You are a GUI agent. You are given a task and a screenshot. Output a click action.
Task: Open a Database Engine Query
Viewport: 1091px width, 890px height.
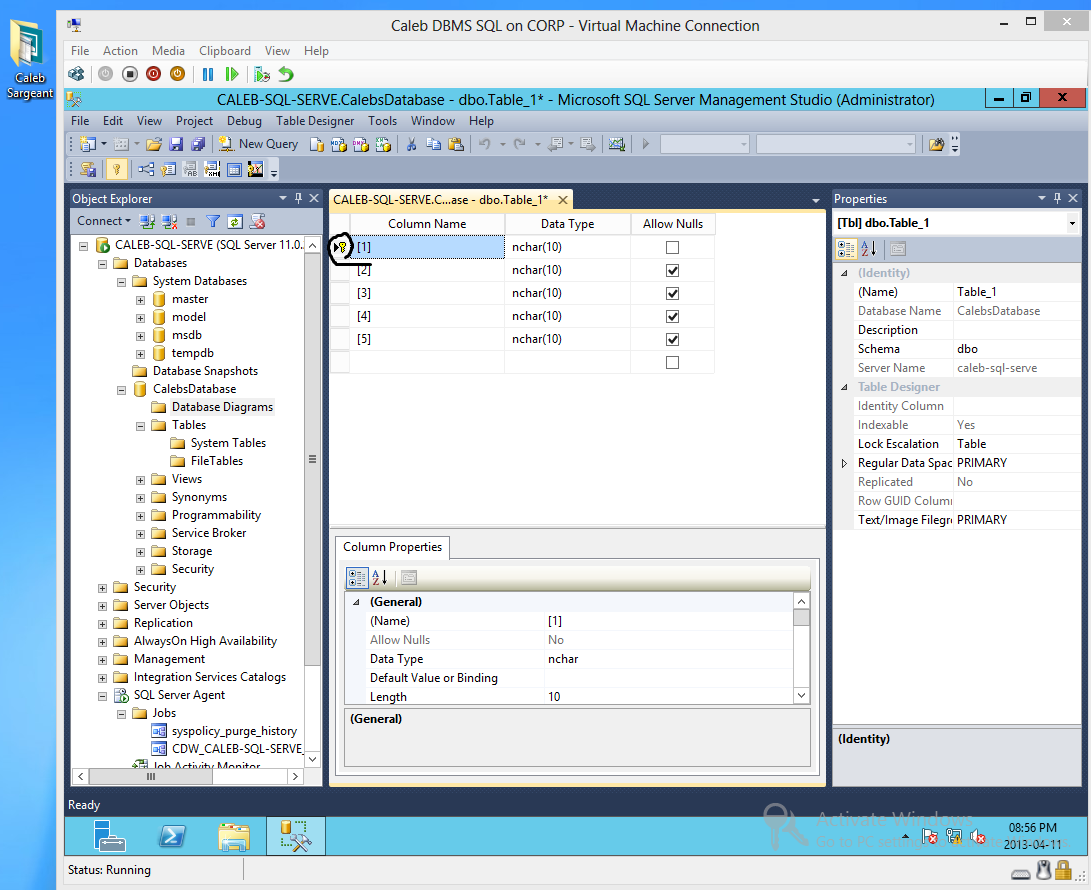(317, 144)
